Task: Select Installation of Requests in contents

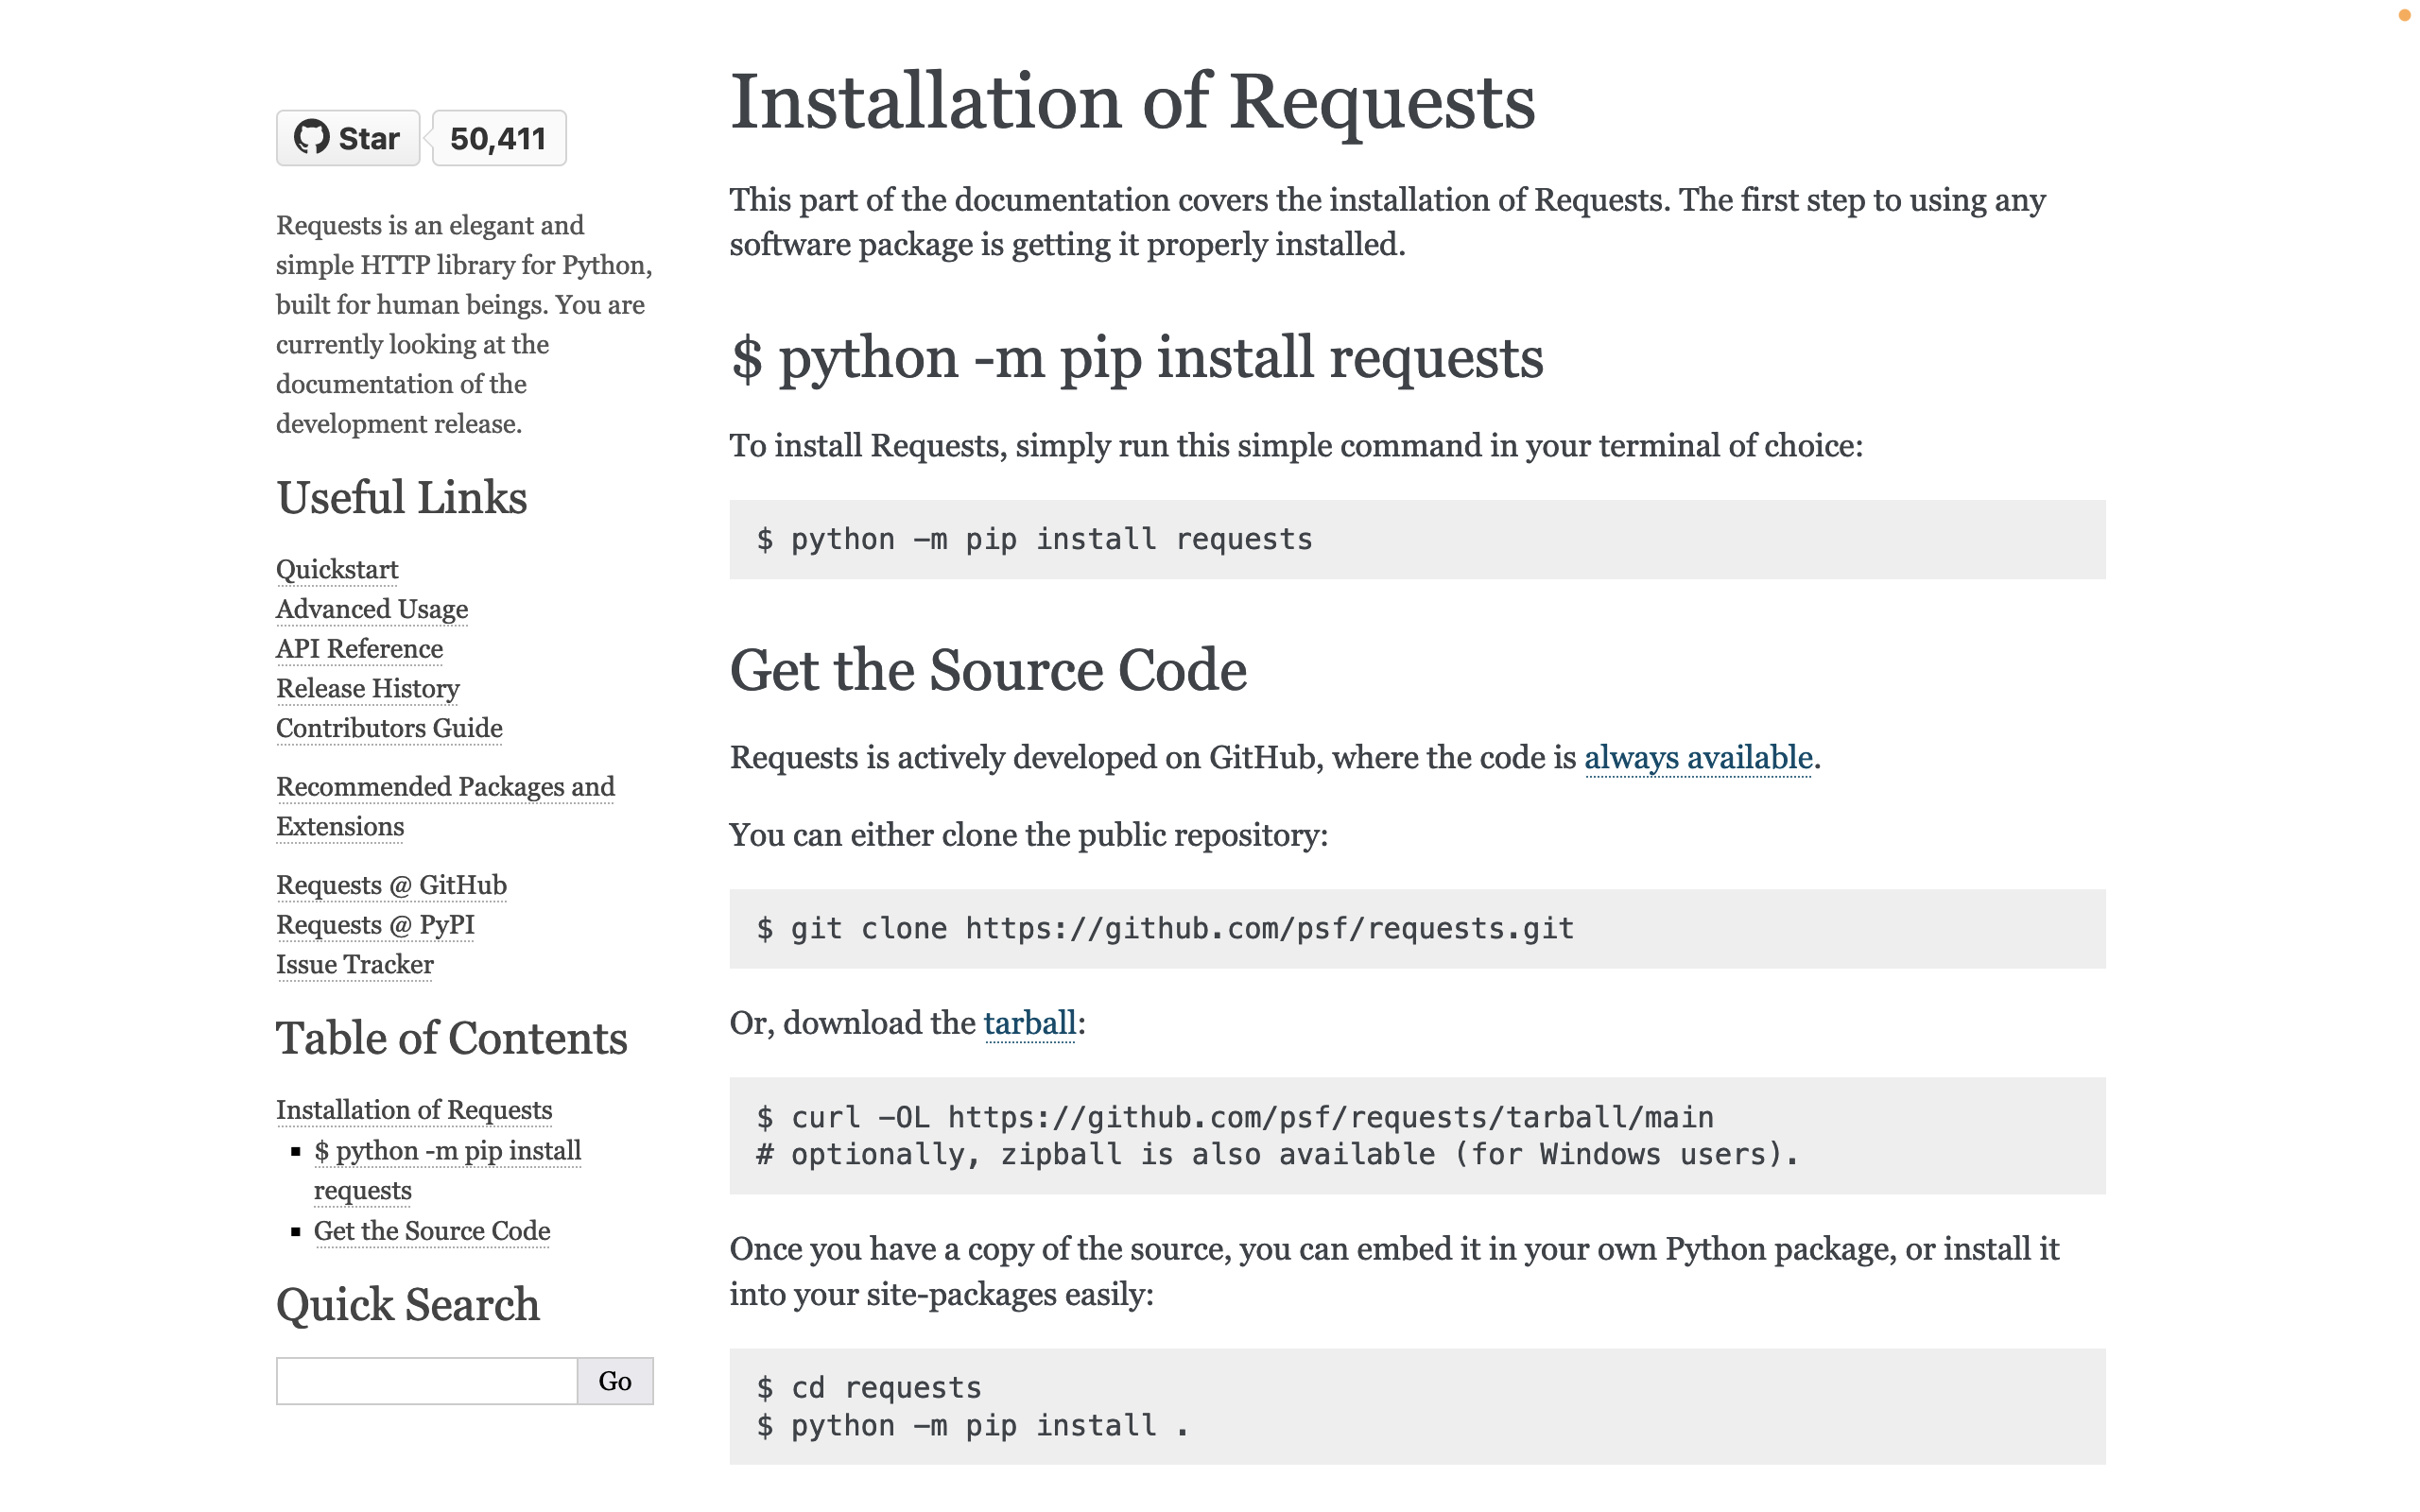Action: click(x=414, y=1110)
